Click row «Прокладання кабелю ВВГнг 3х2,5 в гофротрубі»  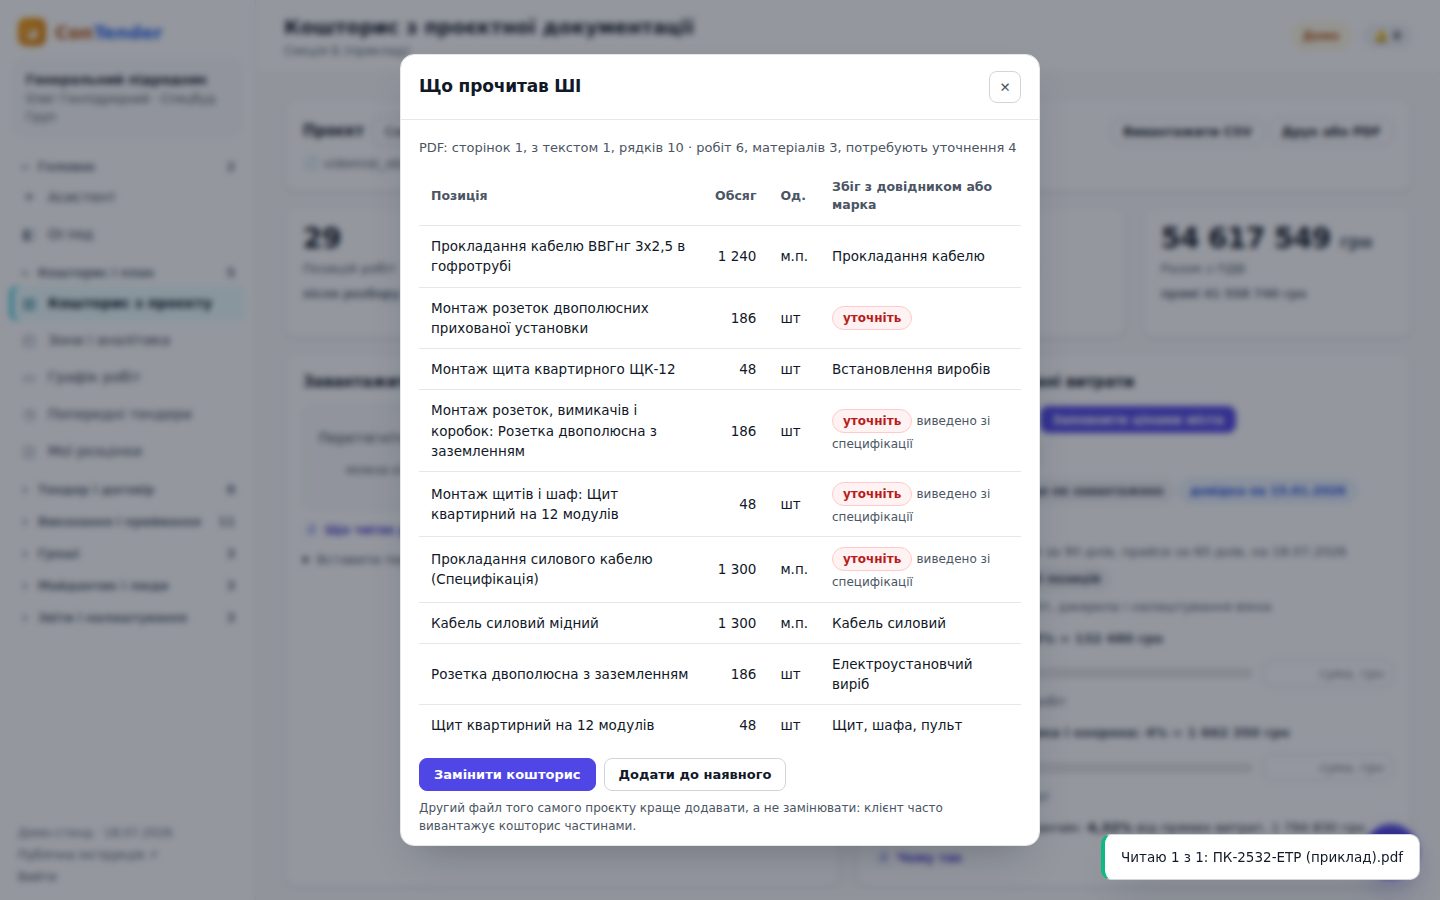tap(720, 256)
